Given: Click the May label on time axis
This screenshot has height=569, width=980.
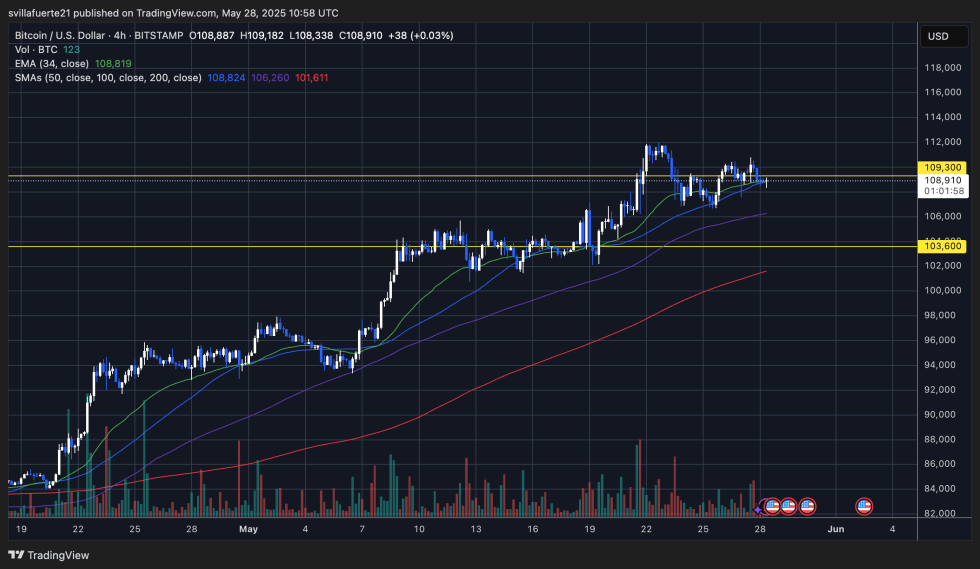Looking at the screenshot, I should point(249,528).
